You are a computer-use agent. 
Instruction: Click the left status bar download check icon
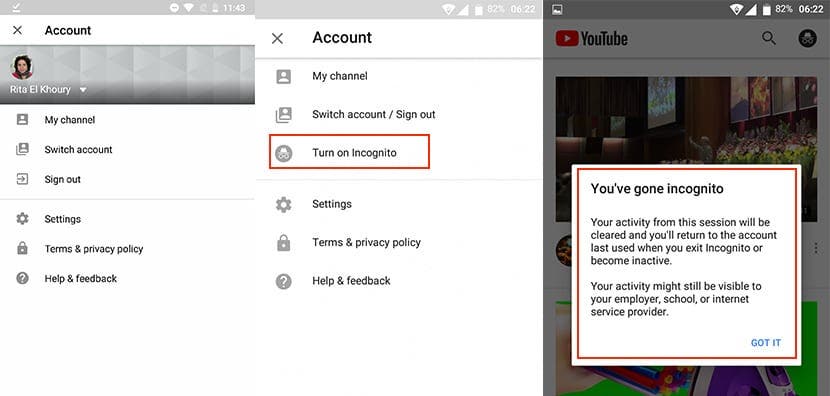click(x=16, y=7)
